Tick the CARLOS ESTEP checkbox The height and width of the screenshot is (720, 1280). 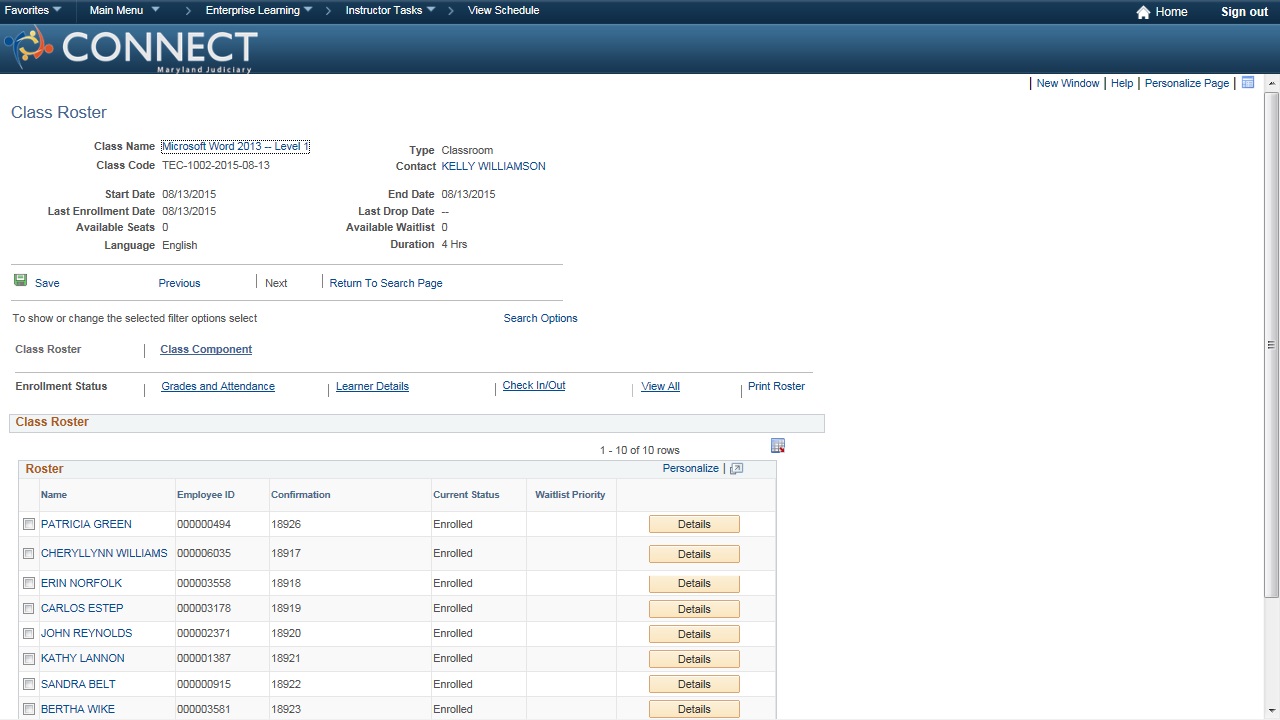29,608
